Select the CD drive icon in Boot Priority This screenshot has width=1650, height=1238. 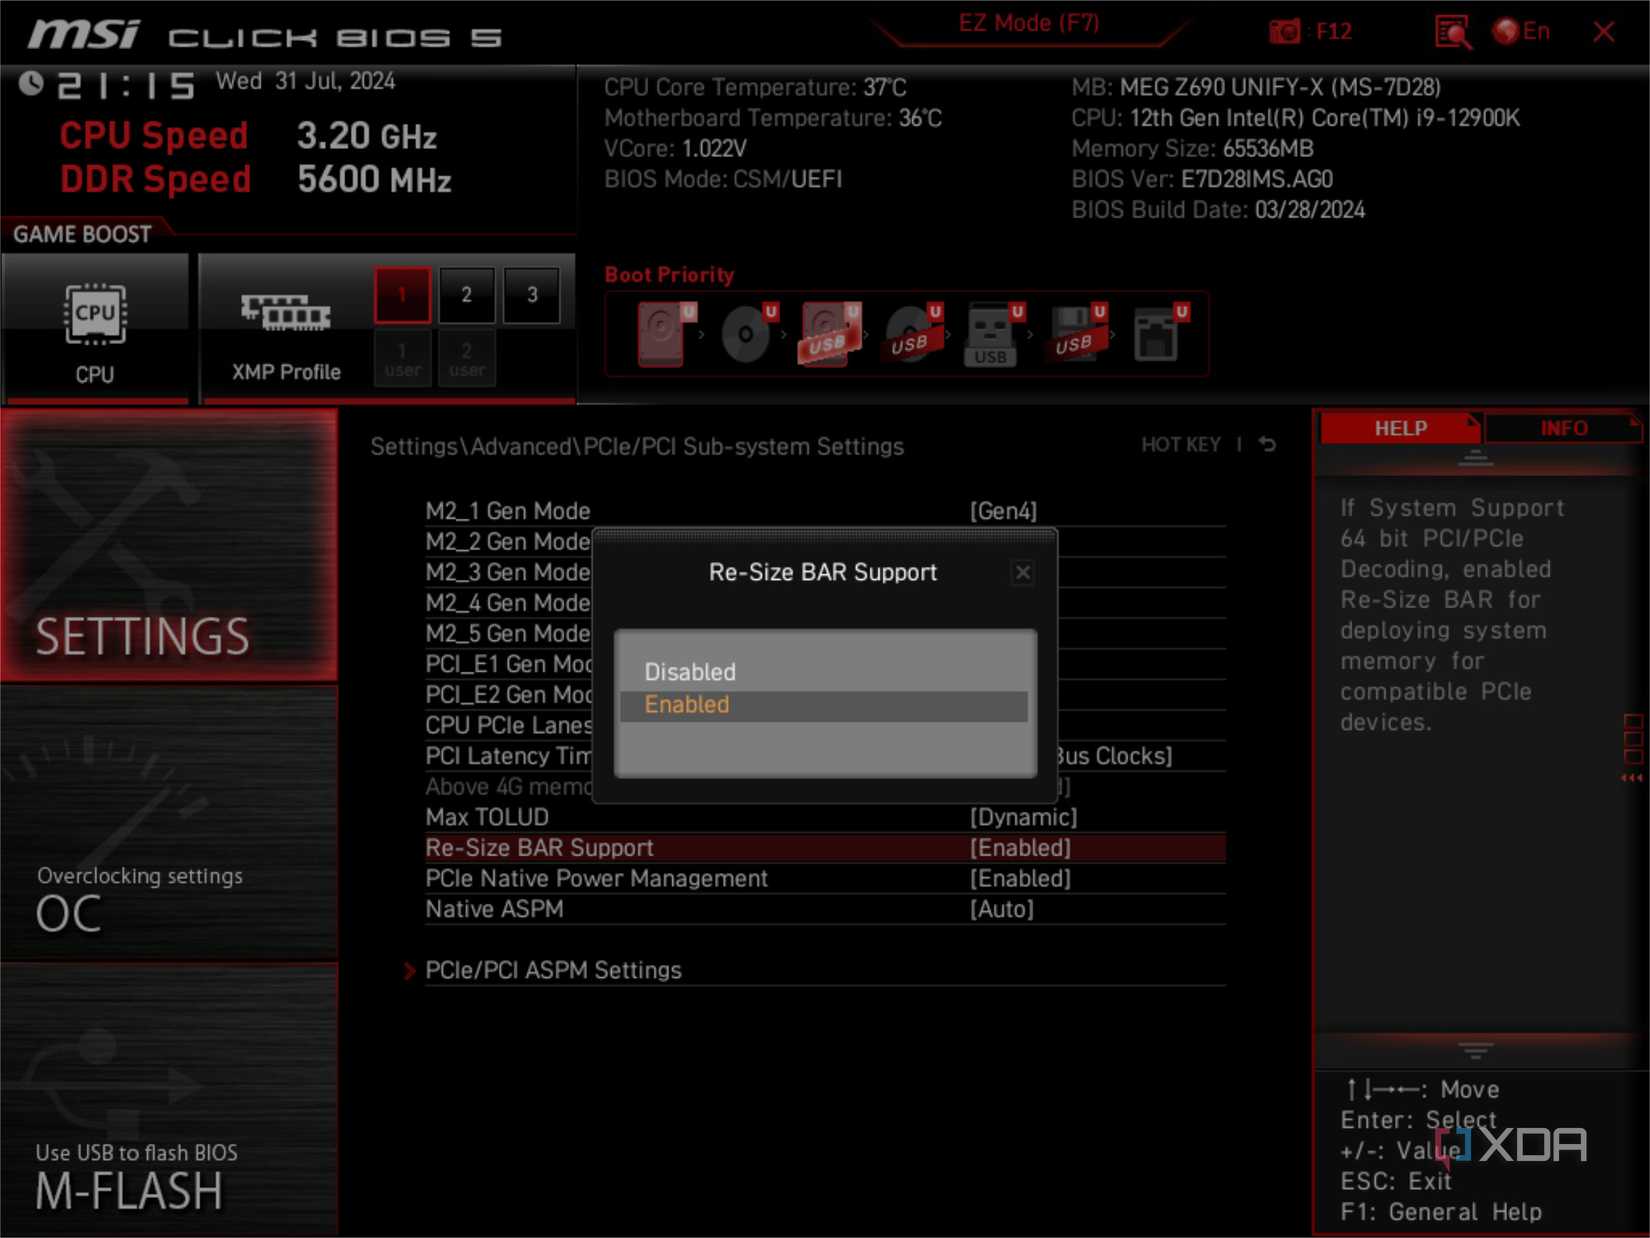[744, 334]
